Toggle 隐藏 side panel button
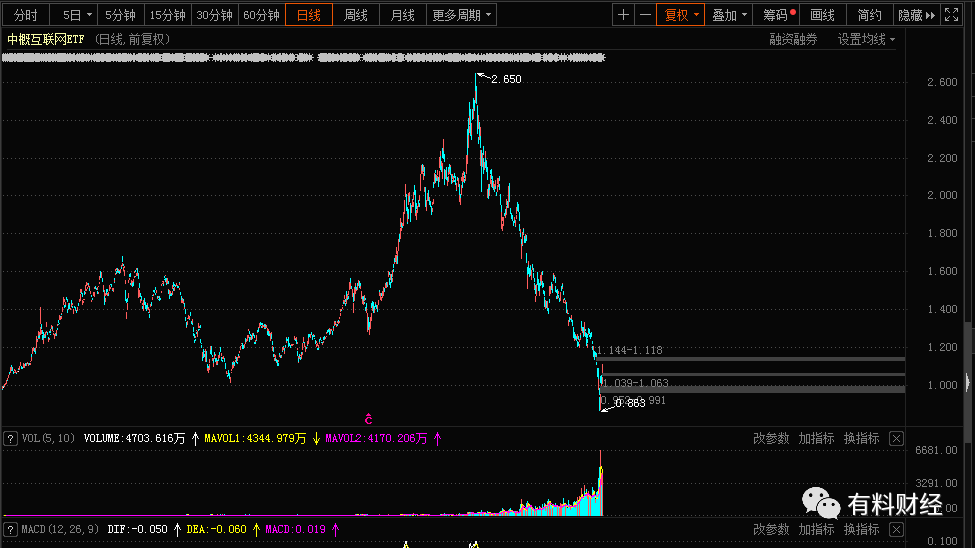 917,15
